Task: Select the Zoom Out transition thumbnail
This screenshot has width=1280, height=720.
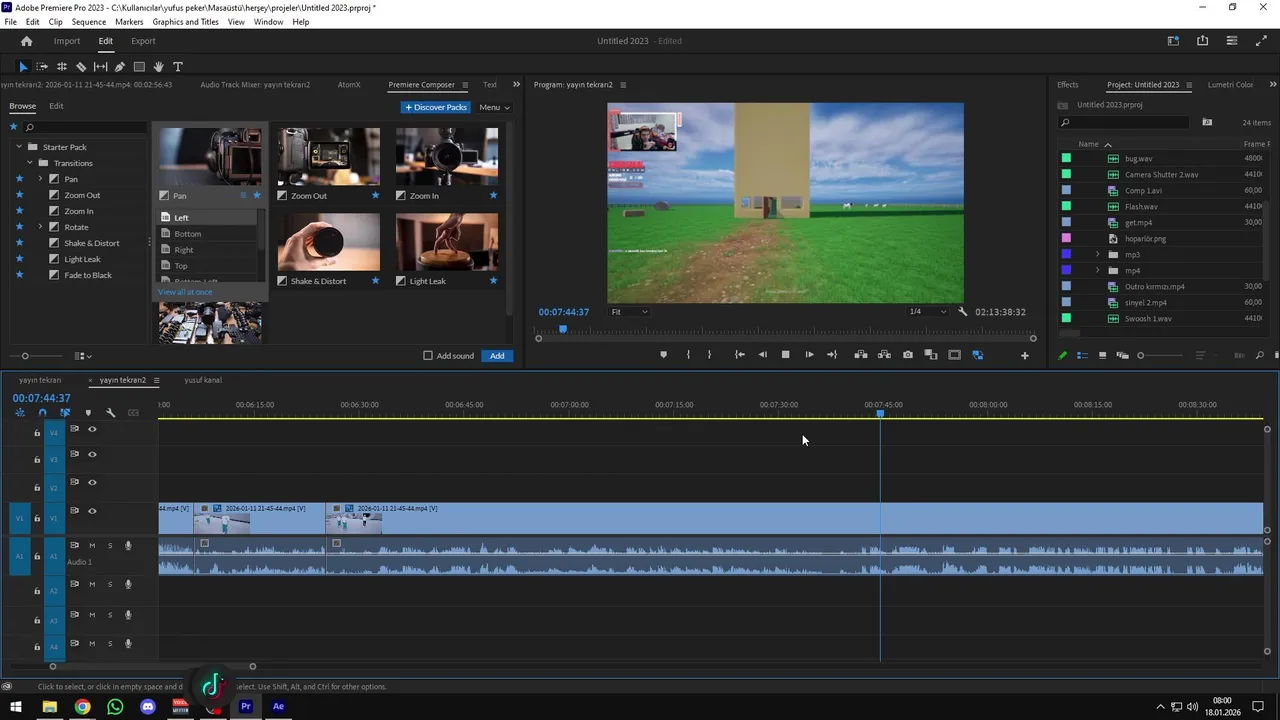Action: point(328,157)
